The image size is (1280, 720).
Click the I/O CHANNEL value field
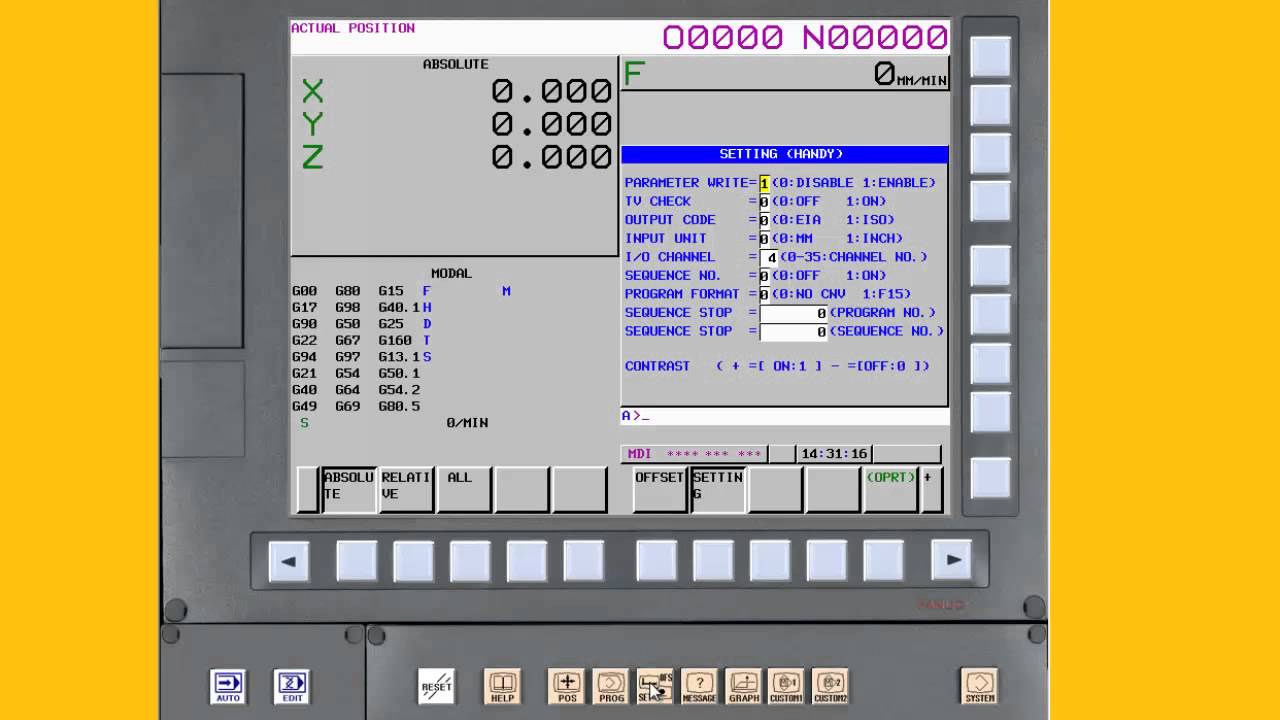click(769, 257)
